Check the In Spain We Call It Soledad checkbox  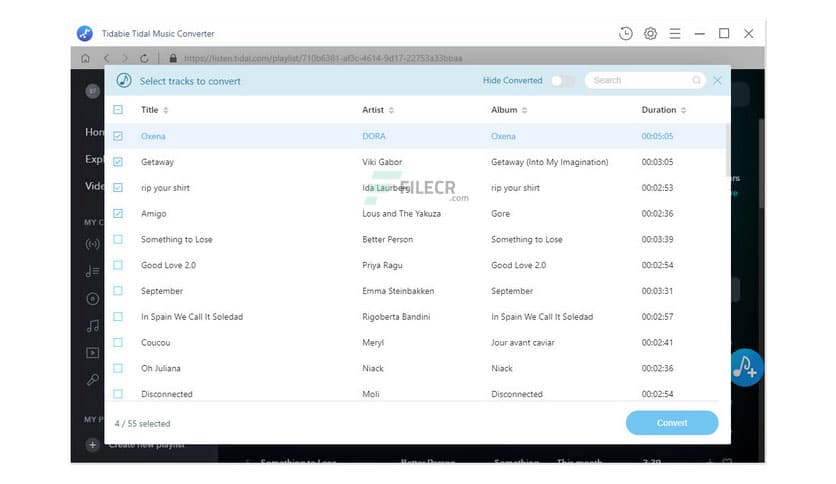point(118,317)
